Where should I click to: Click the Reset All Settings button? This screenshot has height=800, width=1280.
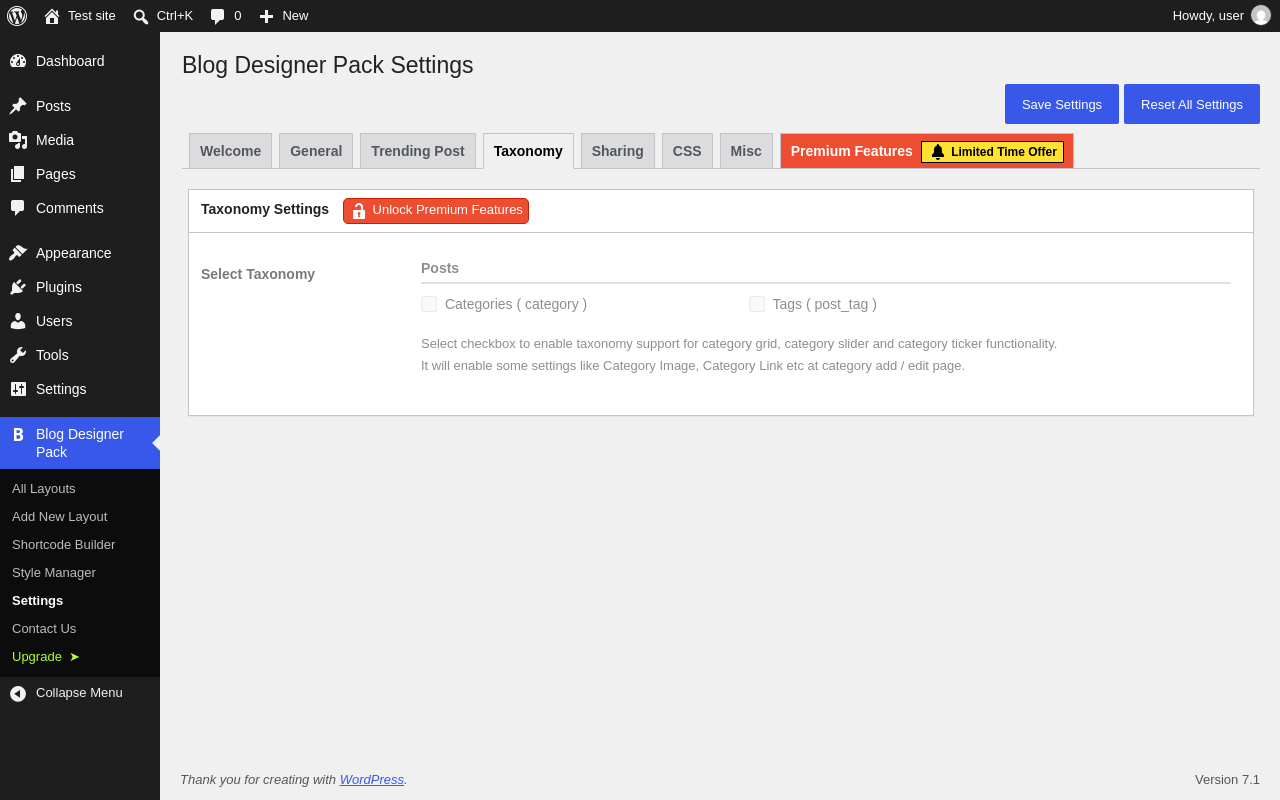click(1192, 104)
